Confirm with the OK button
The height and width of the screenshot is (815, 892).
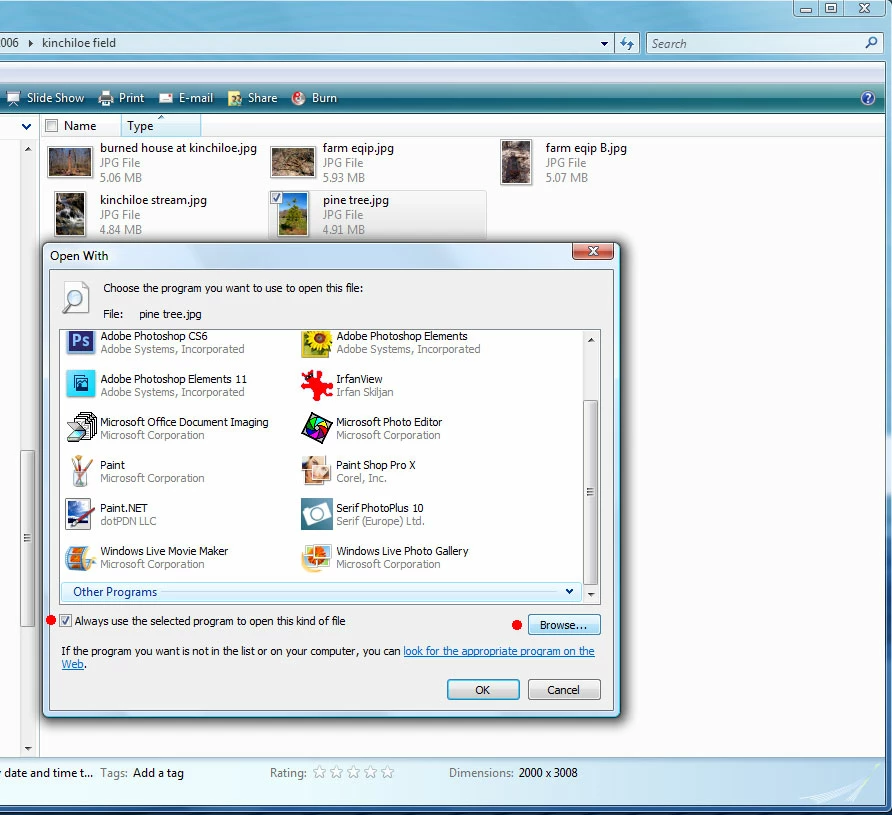click(483, 690)
